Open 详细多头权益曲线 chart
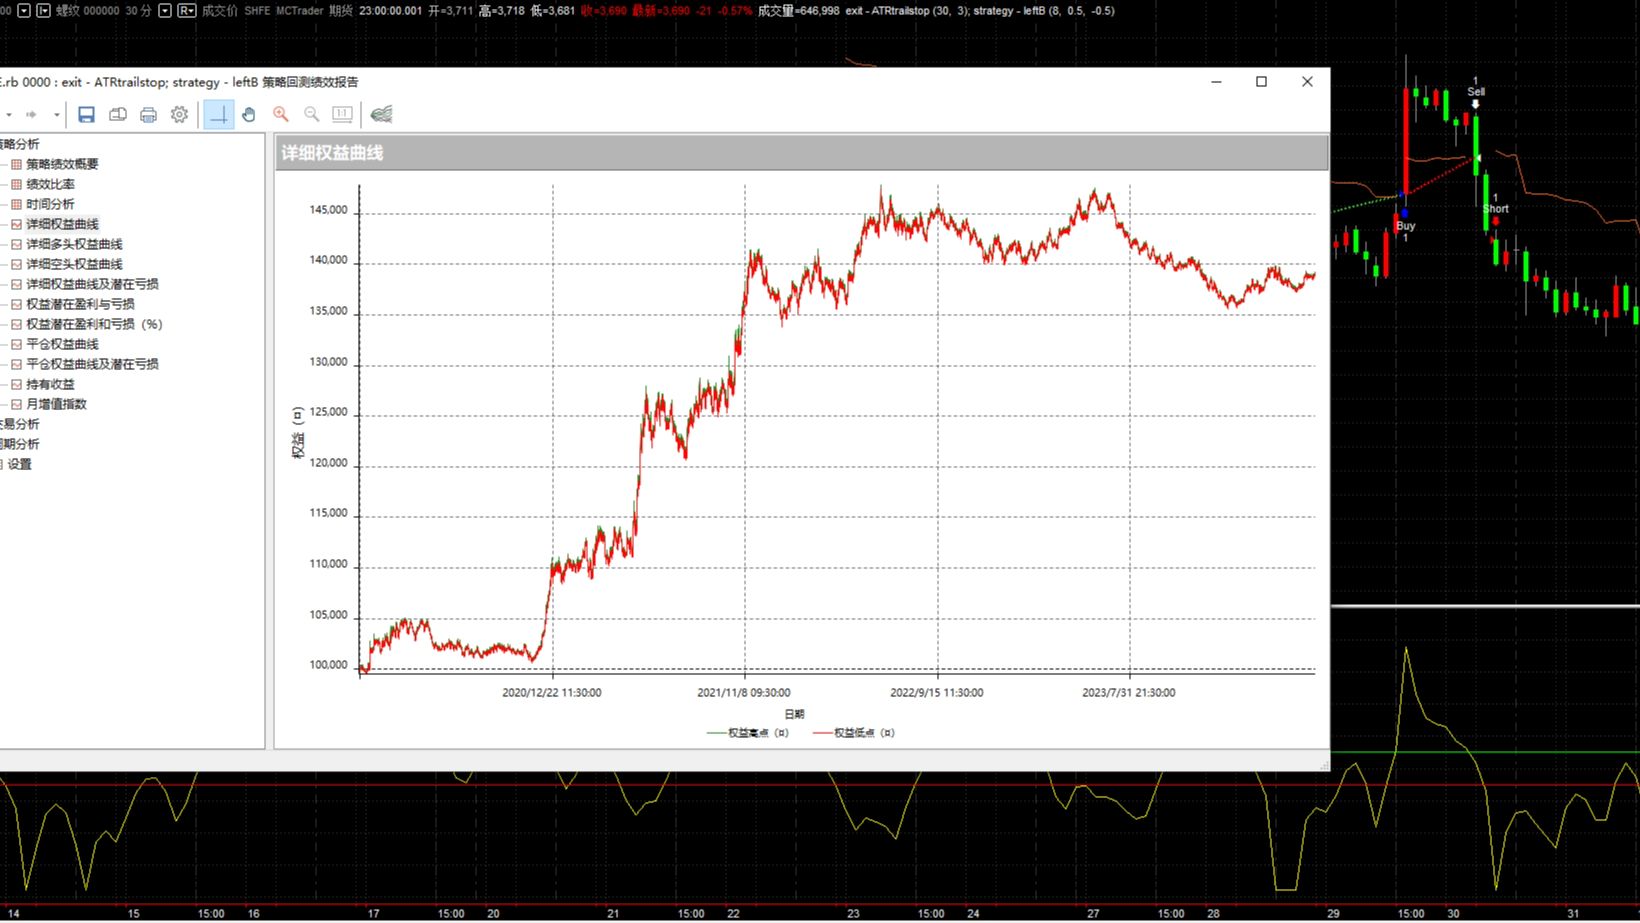The height and width of the screenshot is (923, 1640). point(74,244)
